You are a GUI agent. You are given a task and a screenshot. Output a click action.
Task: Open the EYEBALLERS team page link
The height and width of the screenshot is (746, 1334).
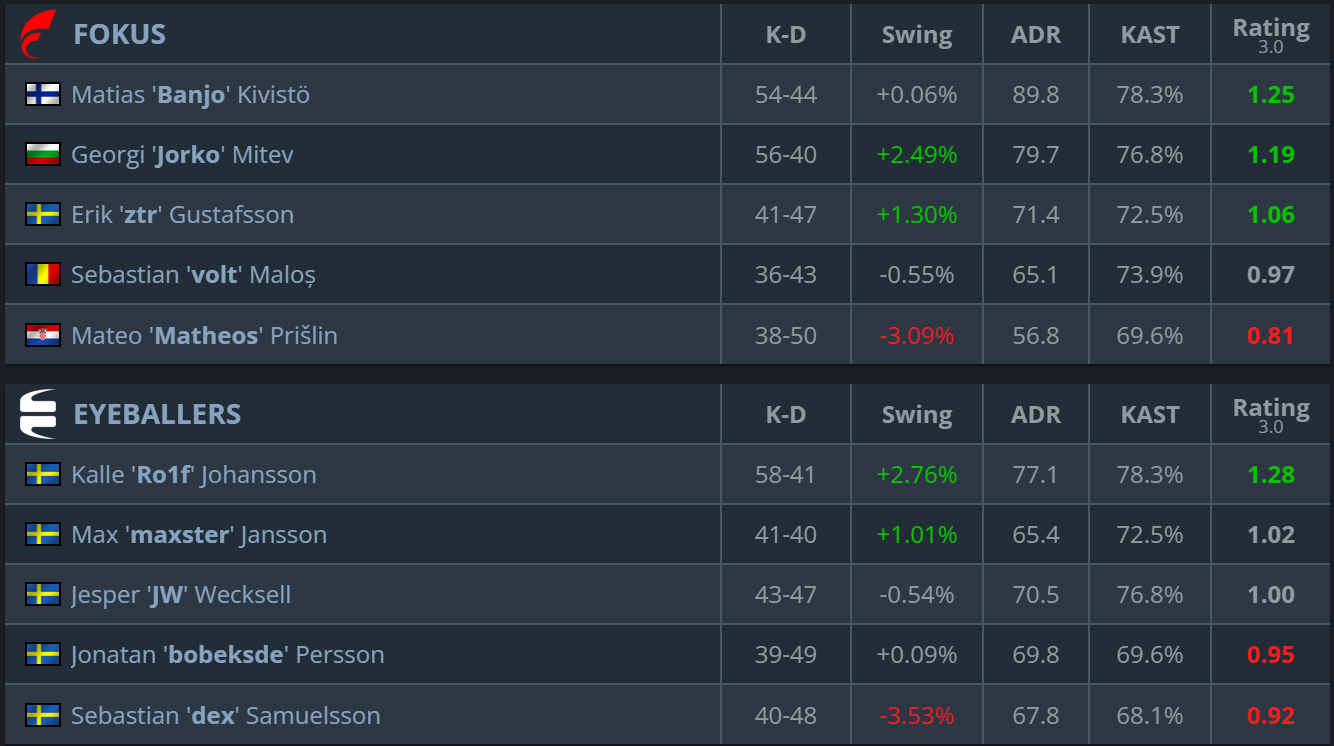pyautogui.click(x=157, y=414)
